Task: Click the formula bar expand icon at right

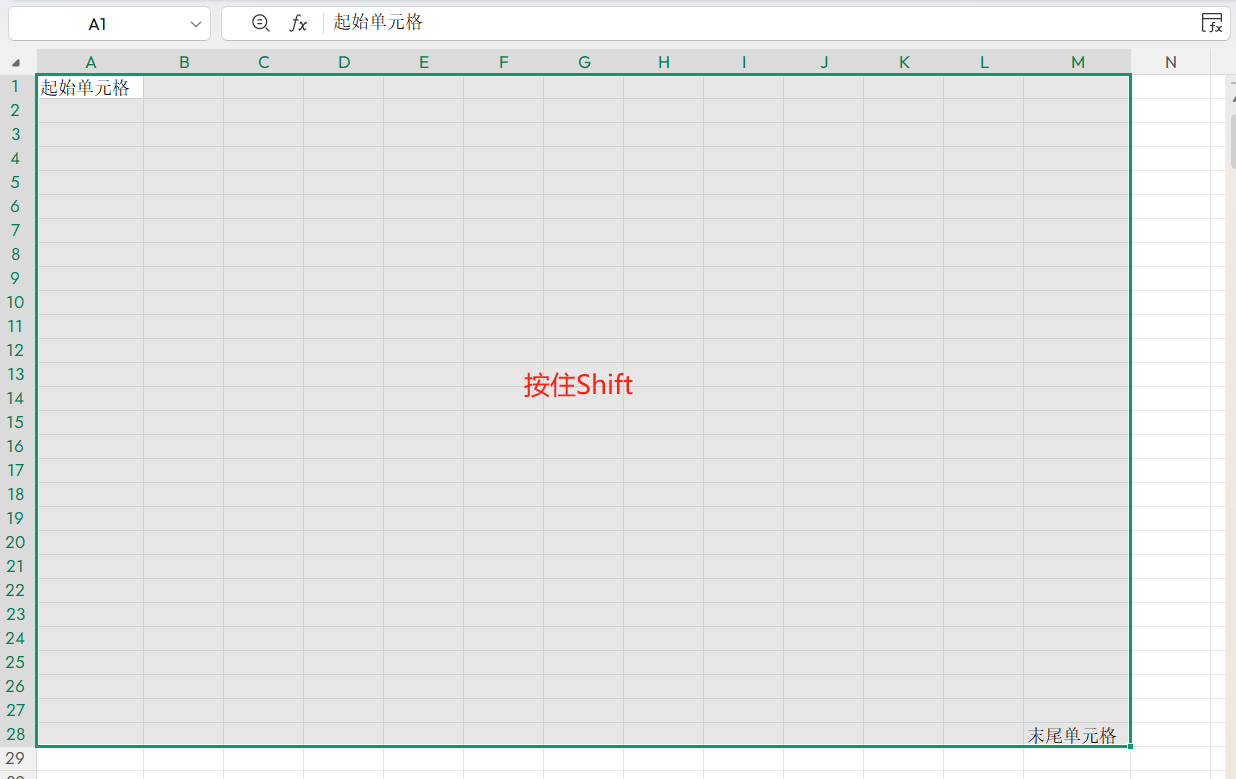Action: tap(1211, 24)
